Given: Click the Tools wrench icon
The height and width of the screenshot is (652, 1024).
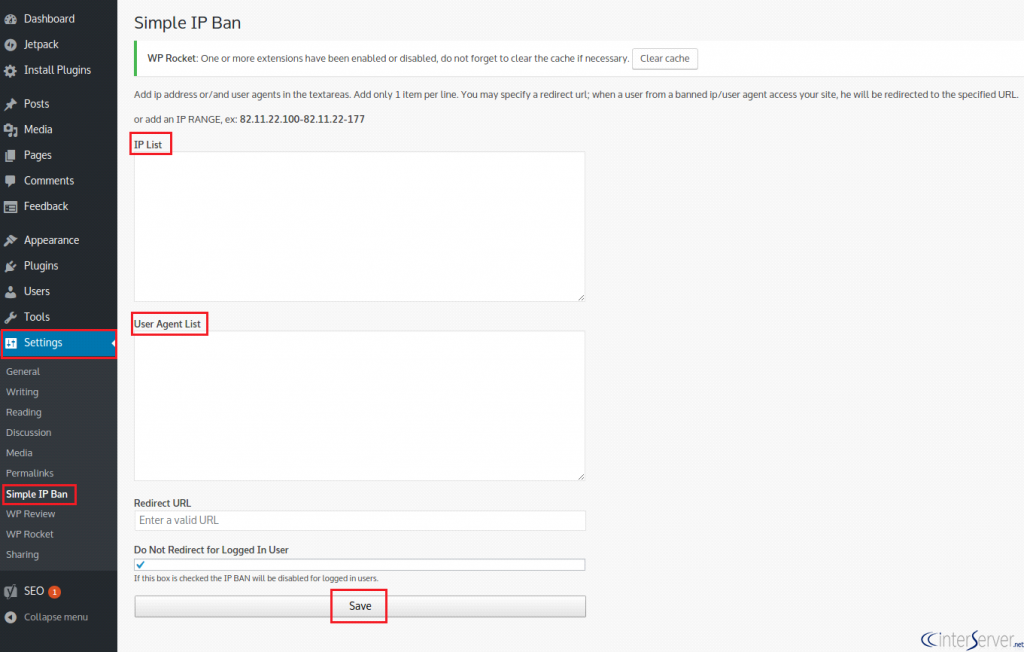Looking at the screenshot, I should [x=10, y=317].
